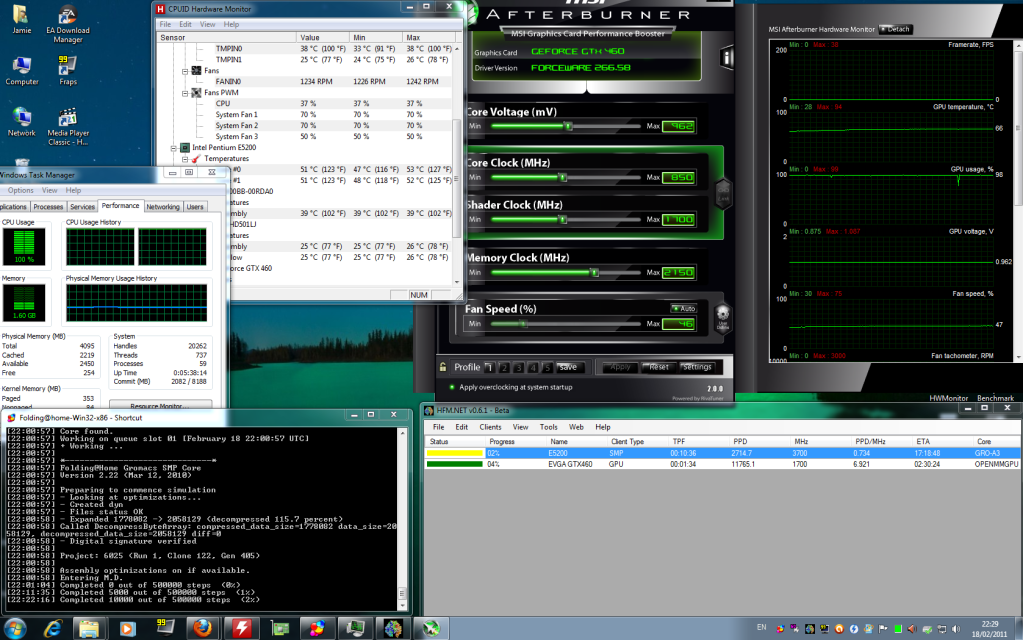Click the Afterburner profile lock icon
Screen dimensions: 1023x640
tap(443, 367)
